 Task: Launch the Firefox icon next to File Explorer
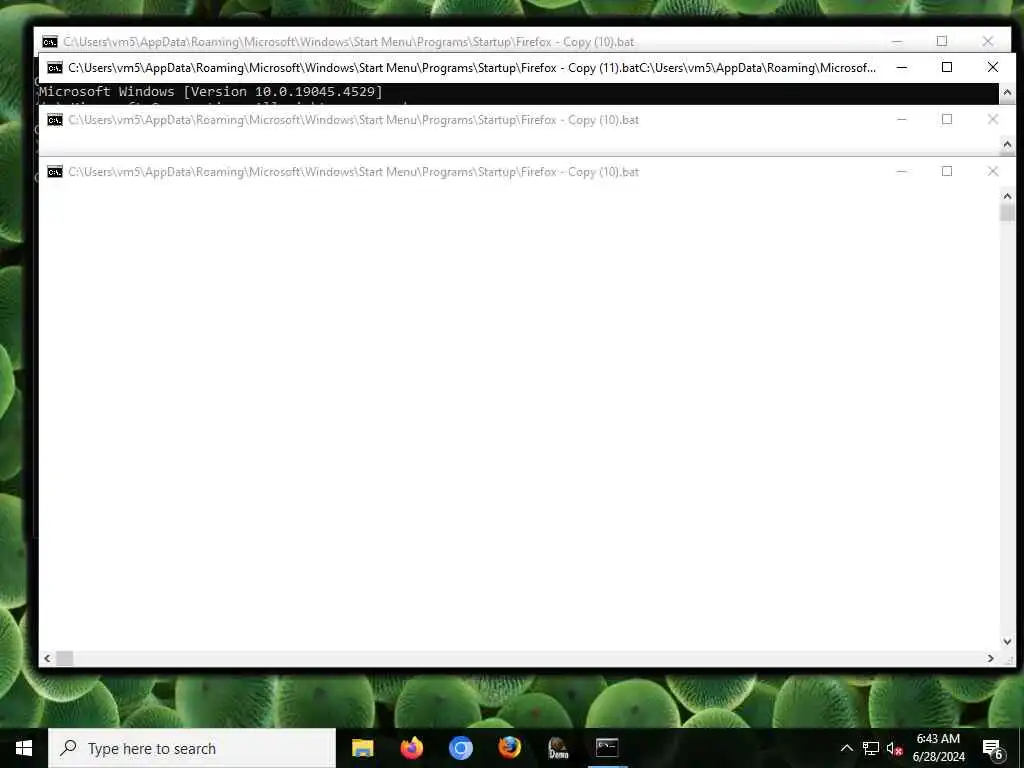click(411, 748)
